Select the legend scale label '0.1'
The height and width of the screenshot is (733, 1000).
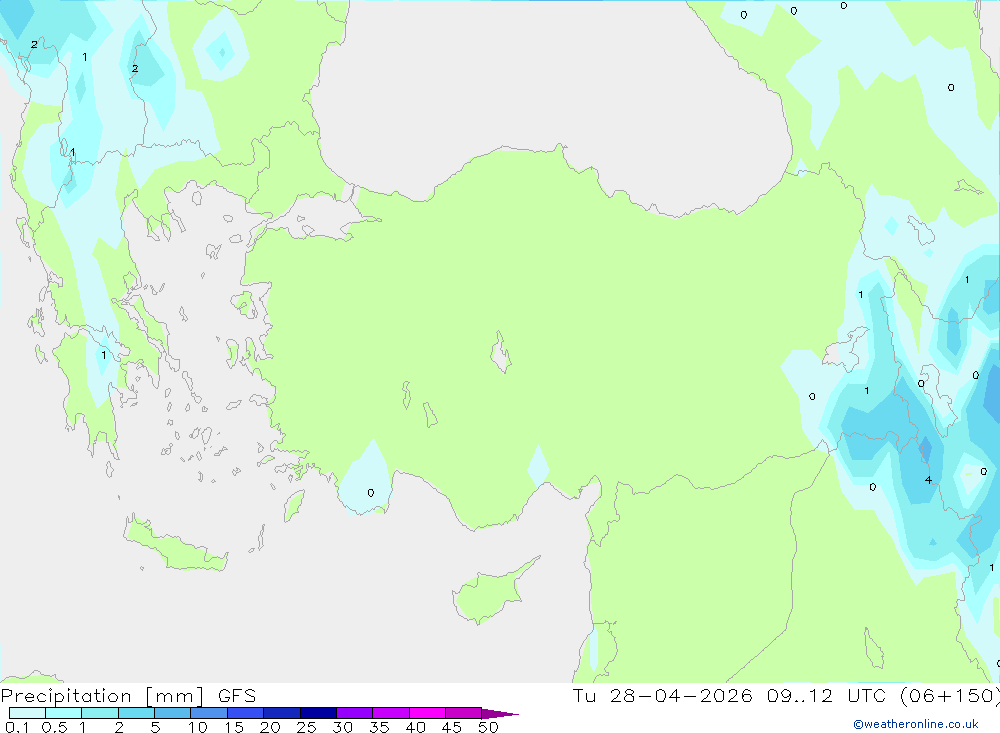[x=17, y=727]
